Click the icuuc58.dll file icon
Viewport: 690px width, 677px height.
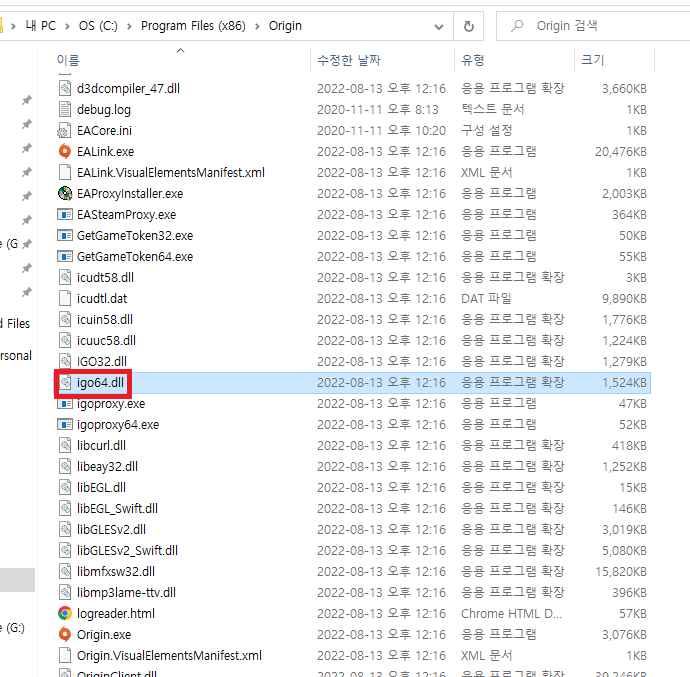click(65, 341)
